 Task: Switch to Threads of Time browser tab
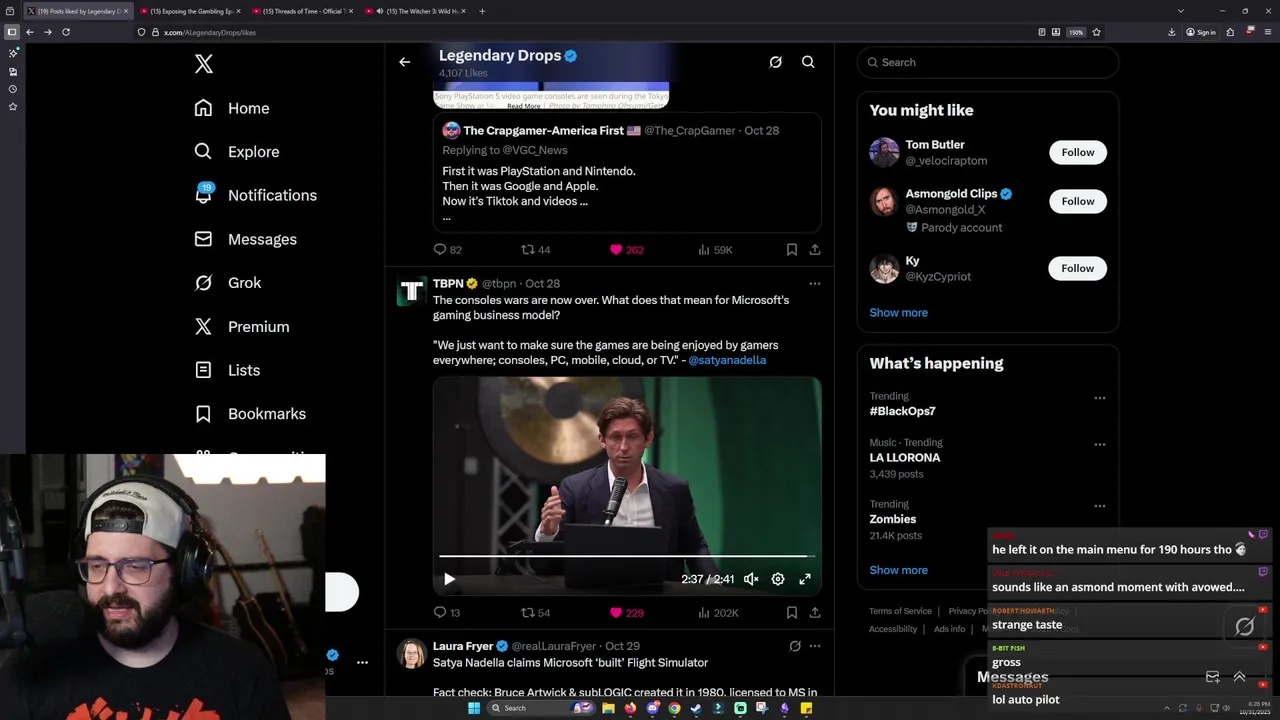[302, 11]
